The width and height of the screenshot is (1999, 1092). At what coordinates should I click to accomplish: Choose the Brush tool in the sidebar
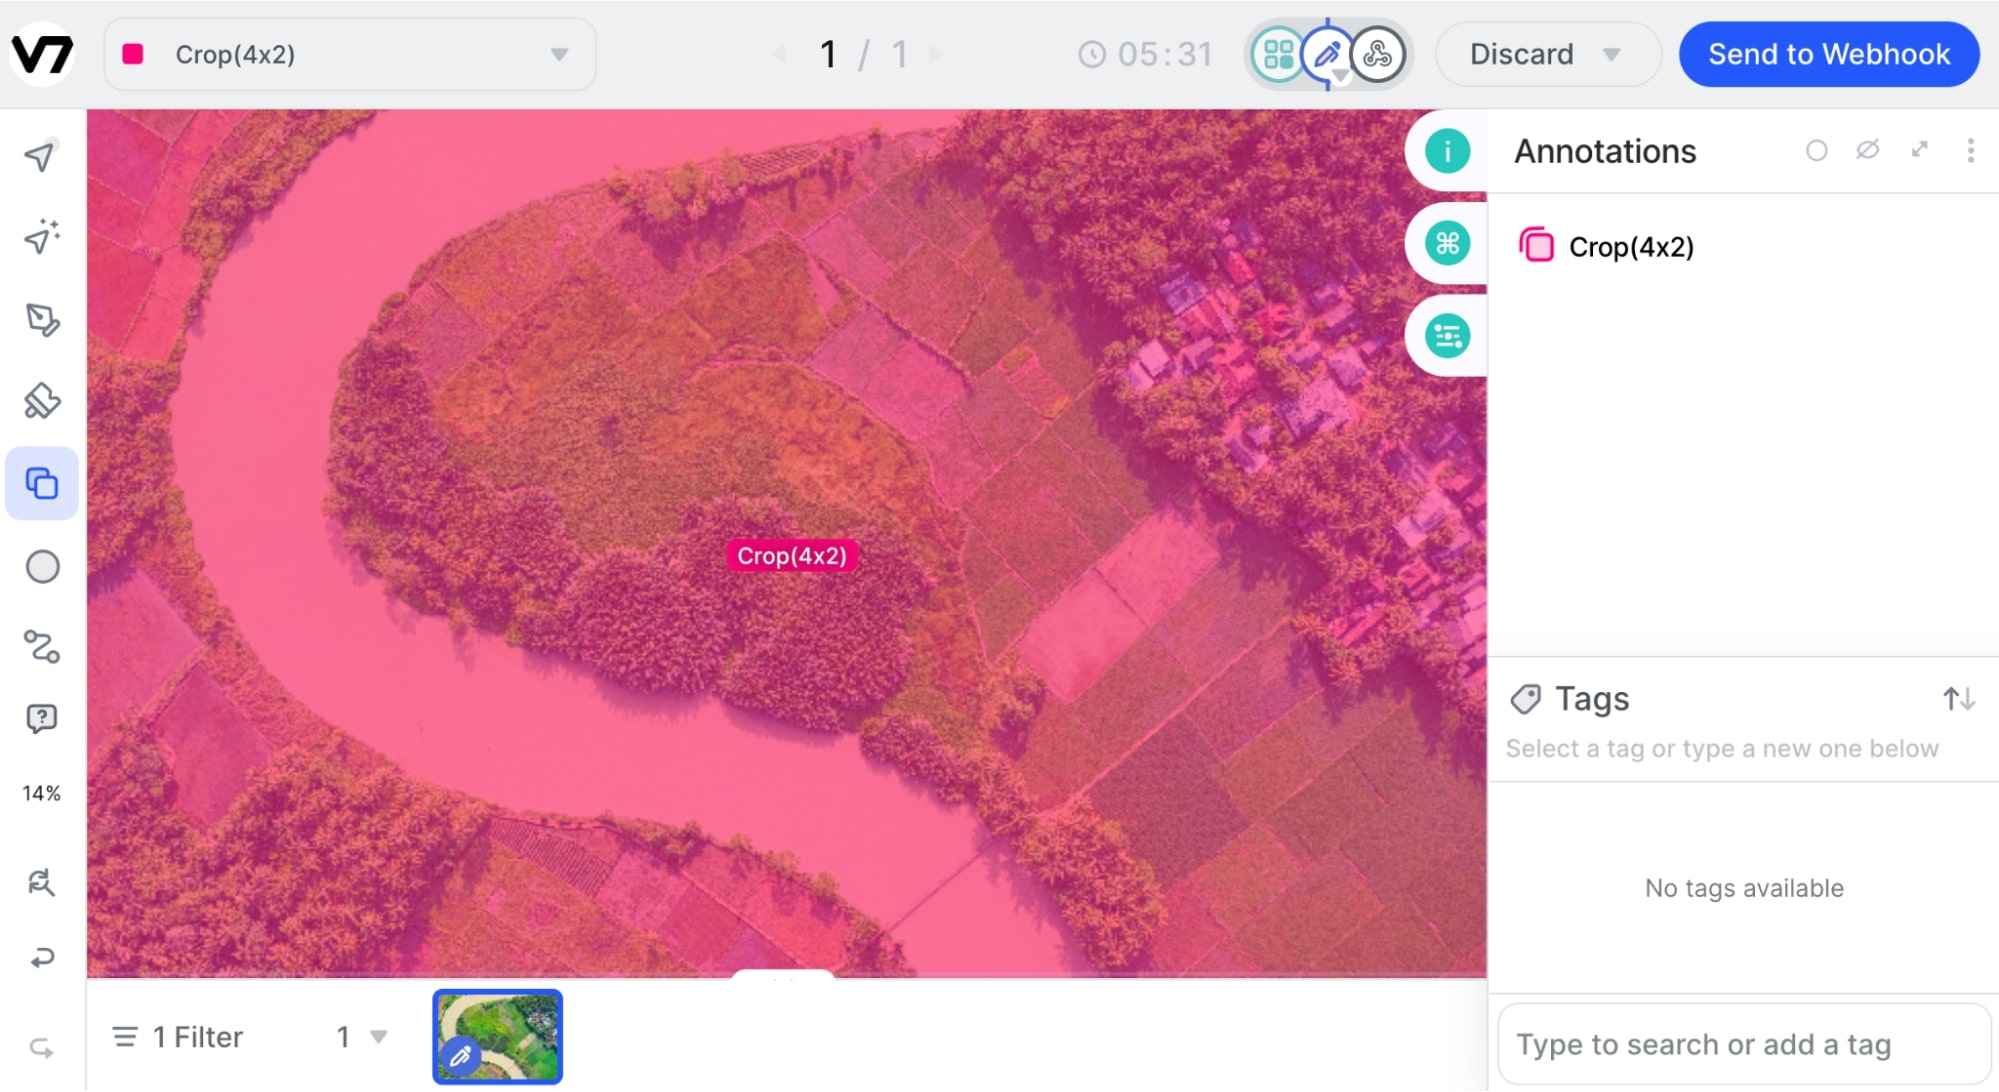[x=41, y=401]
